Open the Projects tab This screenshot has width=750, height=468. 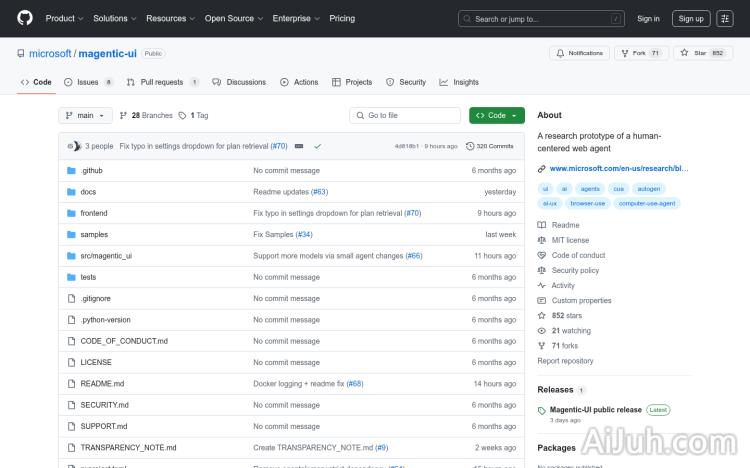[352, 82]
